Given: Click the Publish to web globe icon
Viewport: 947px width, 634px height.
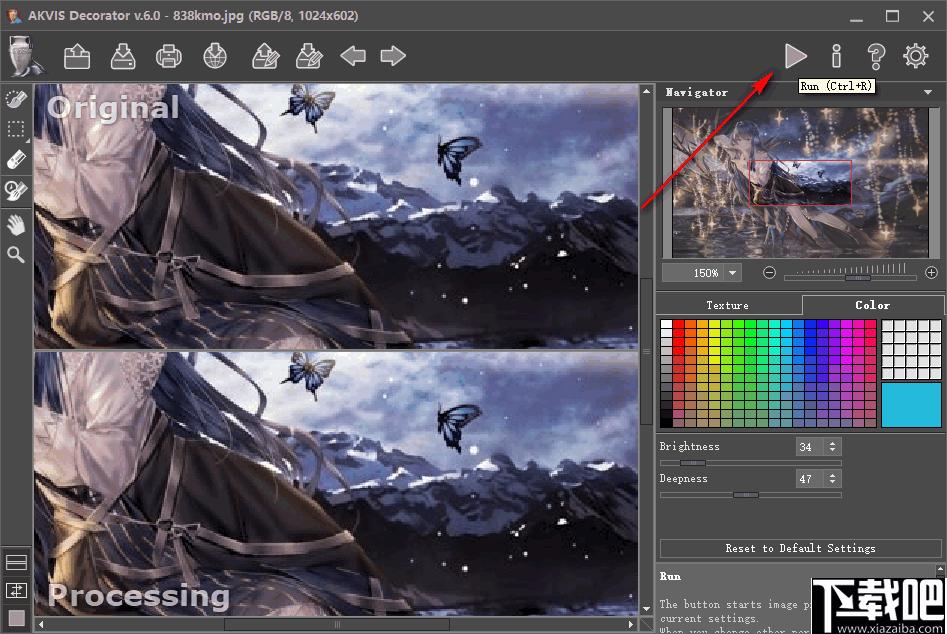Looking at the screenshot, I should click(x=215, y=57).
